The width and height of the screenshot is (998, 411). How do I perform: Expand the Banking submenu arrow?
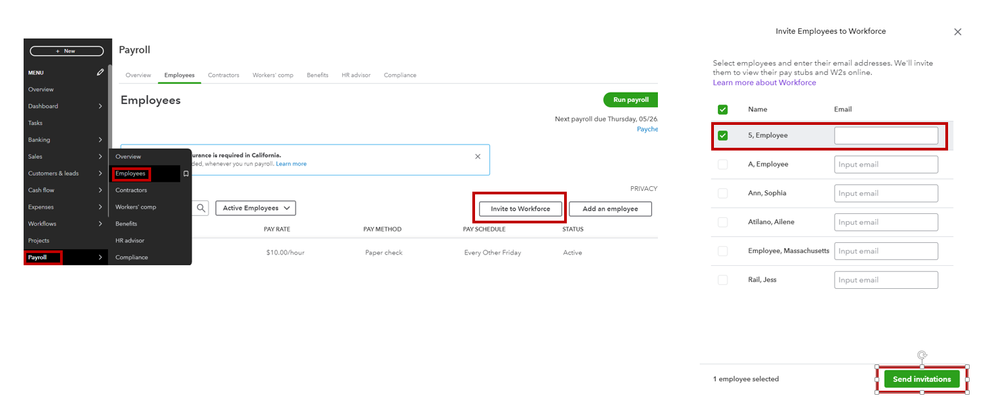(x=100, y=140)
